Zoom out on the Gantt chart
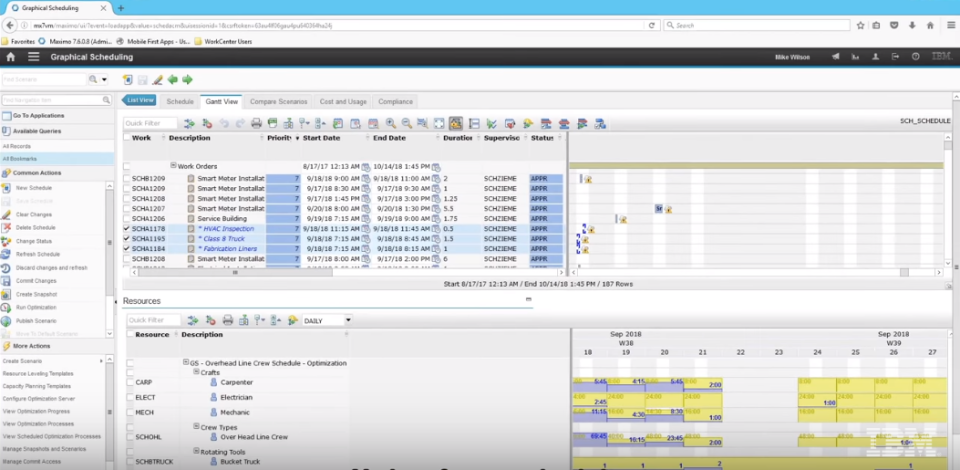Screen dimensions: 960x470 (406, 124)
